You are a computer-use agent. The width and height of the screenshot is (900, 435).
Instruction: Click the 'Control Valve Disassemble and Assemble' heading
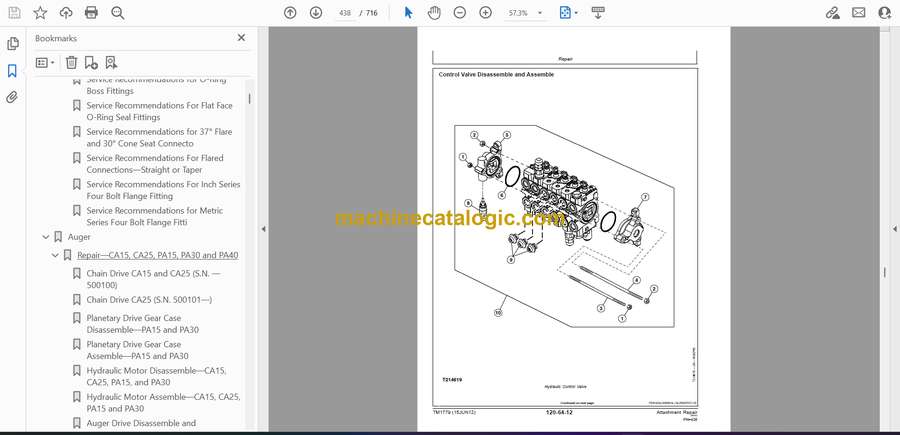(x=496, y=75)
